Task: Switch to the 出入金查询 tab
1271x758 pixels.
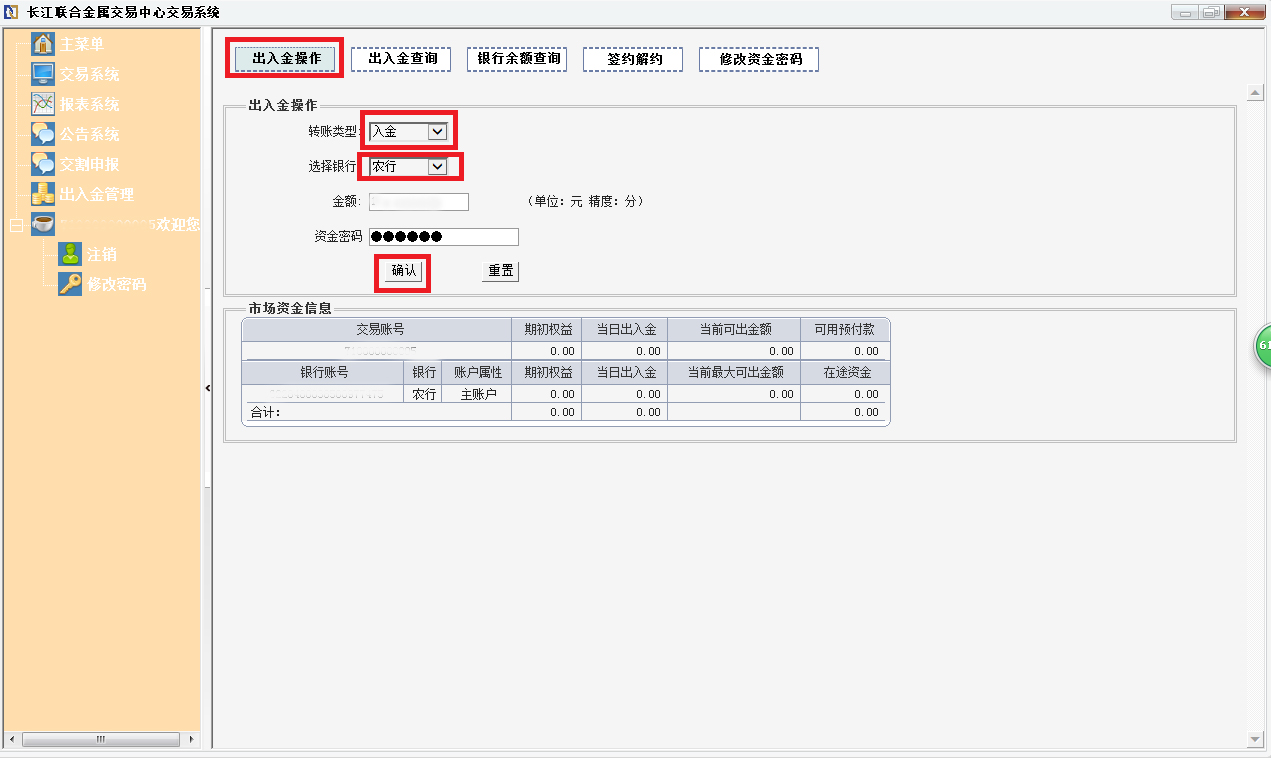Action: coord(402,59)
